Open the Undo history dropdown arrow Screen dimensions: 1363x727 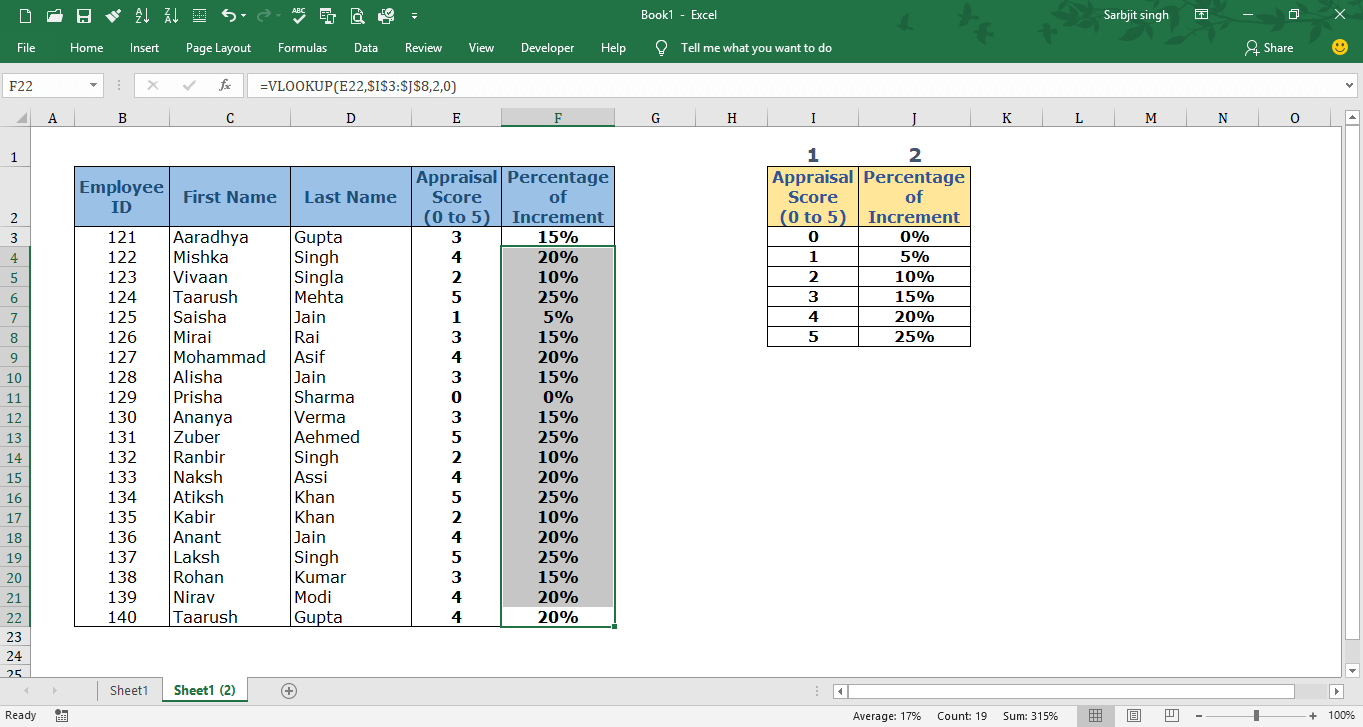(x=245, y=16)
